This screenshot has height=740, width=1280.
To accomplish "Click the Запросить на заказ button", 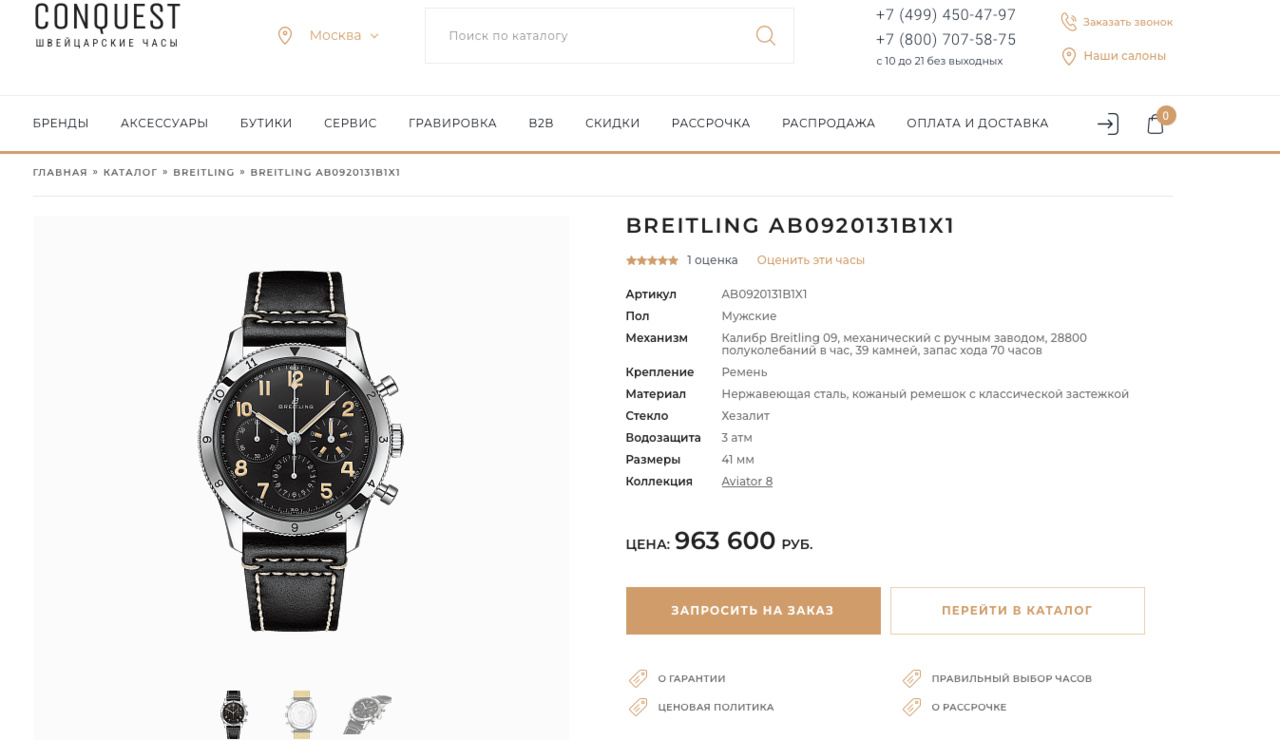I will [x=753, y=611].
